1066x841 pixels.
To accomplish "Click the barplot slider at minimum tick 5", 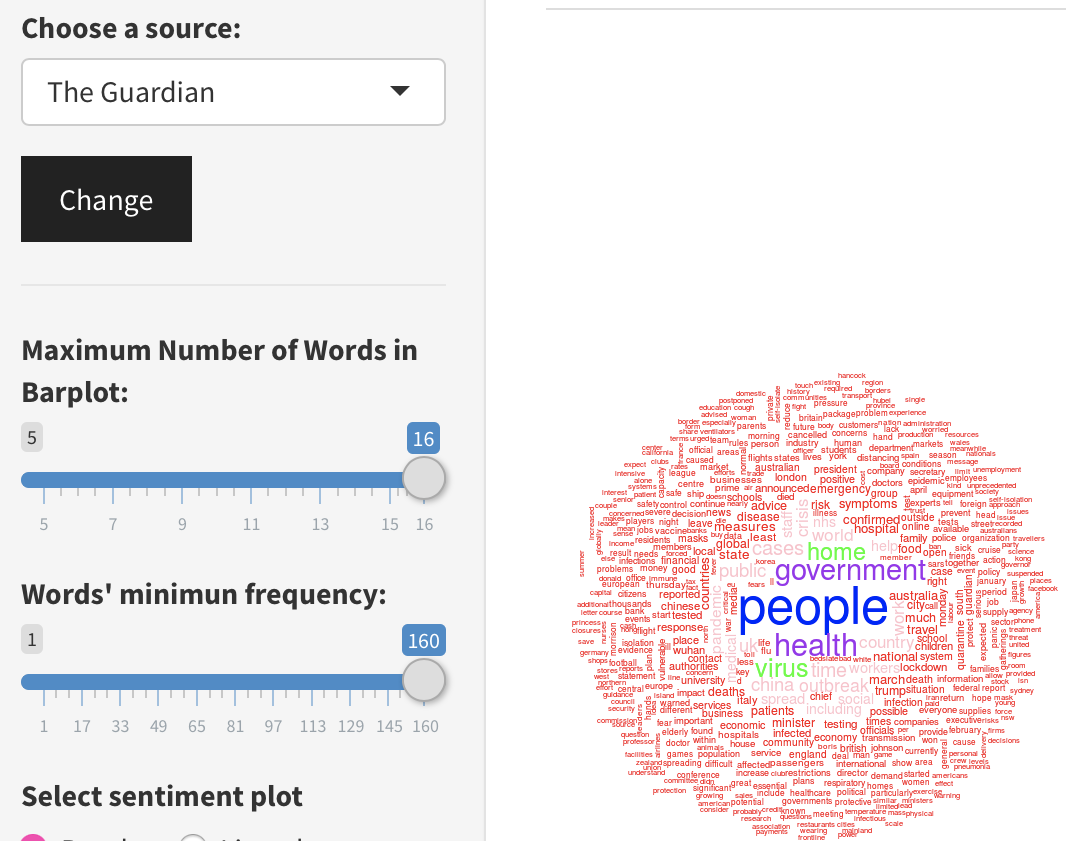I will pyautogui.click(x=44, y=481).
